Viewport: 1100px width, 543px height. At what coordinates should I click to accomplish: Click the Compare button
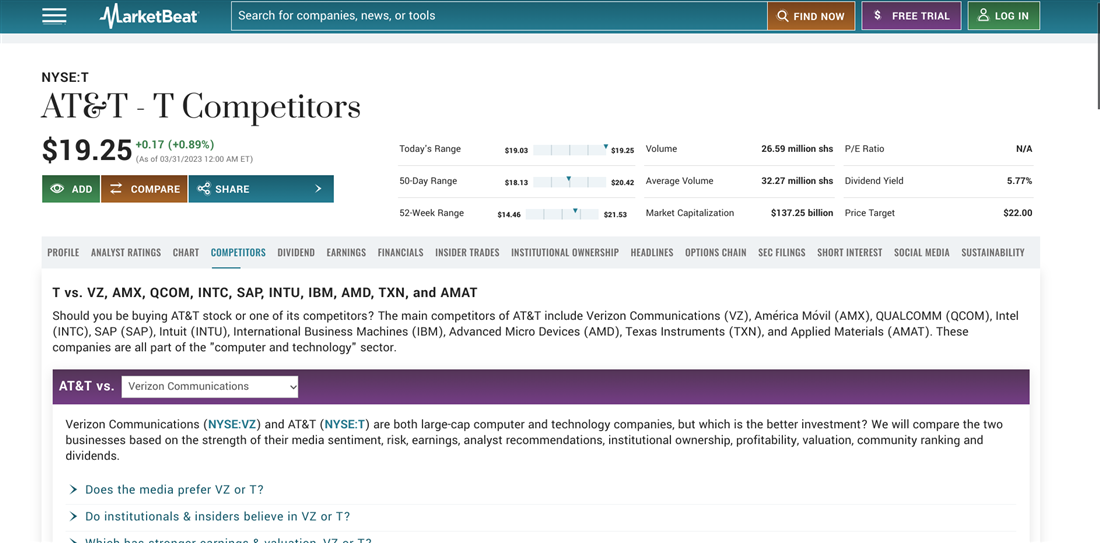pyautogui.click(x=144, y=189)
